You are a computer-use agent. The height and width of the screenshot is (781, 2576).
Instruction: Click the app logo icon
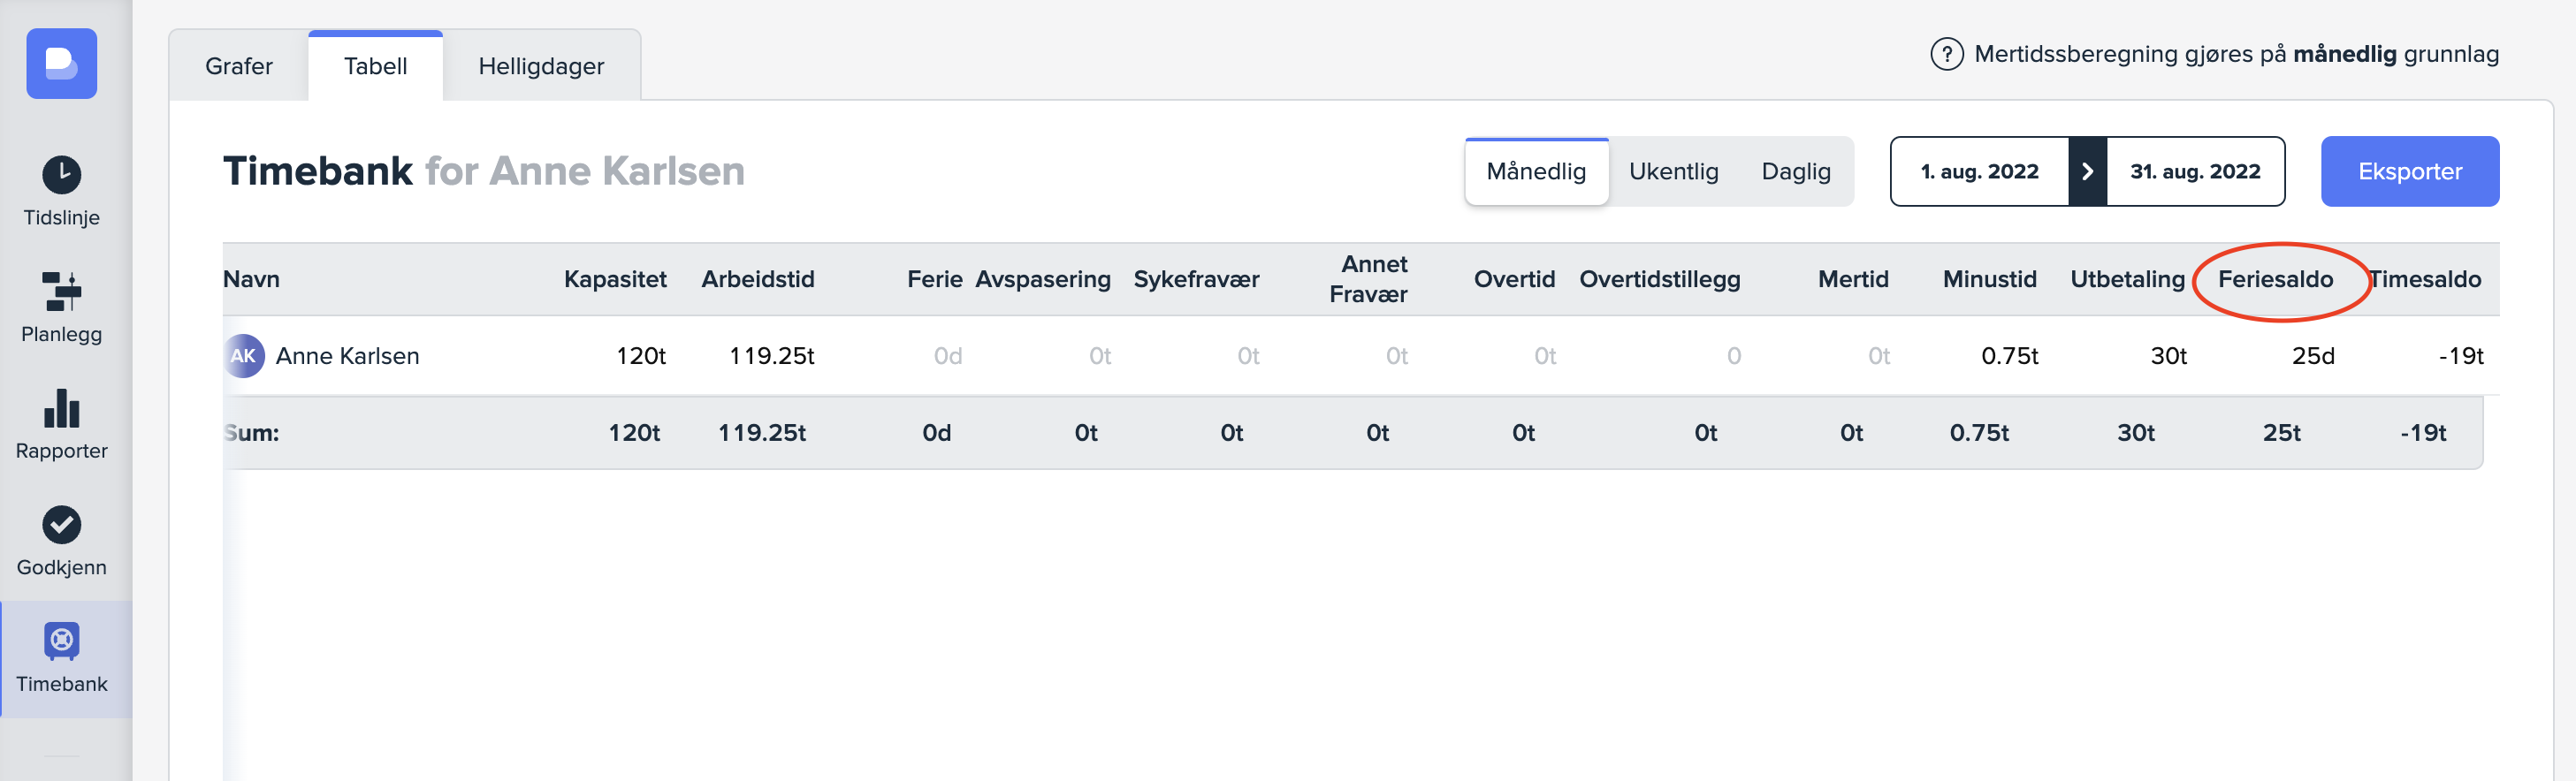click(x=62, y=64)
